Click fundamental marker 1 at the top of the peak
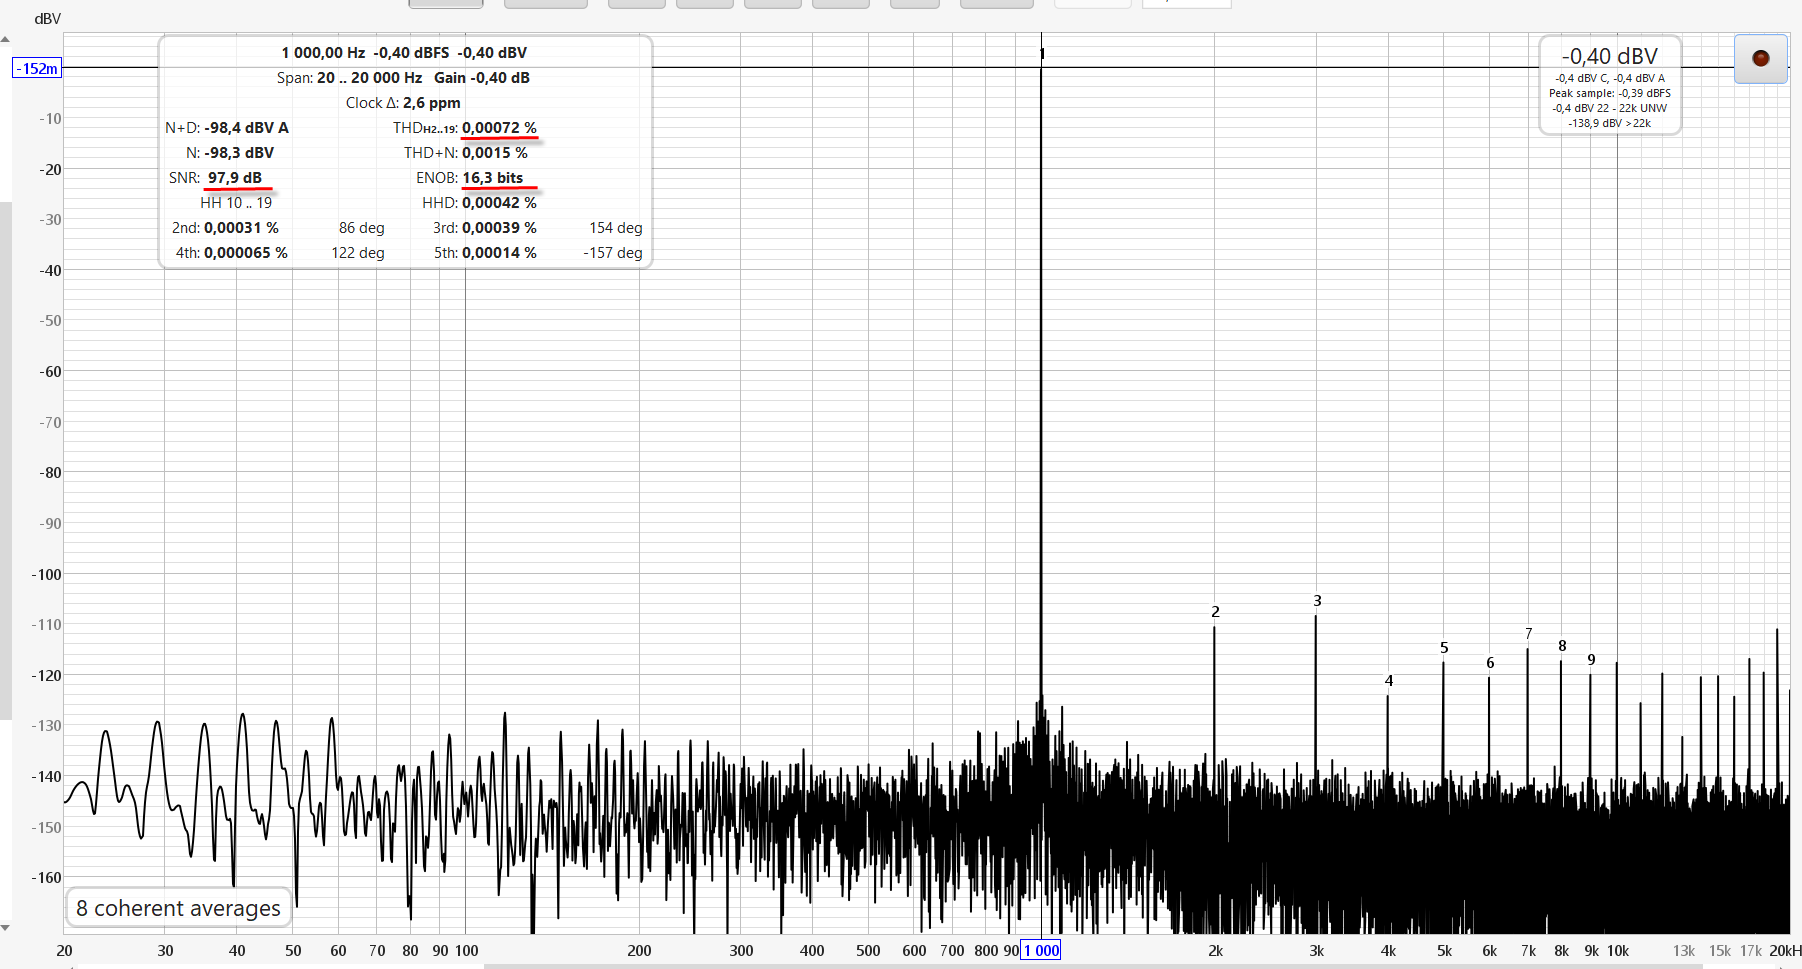The width and height of the screenshot is (1802, 969). 1042,54
